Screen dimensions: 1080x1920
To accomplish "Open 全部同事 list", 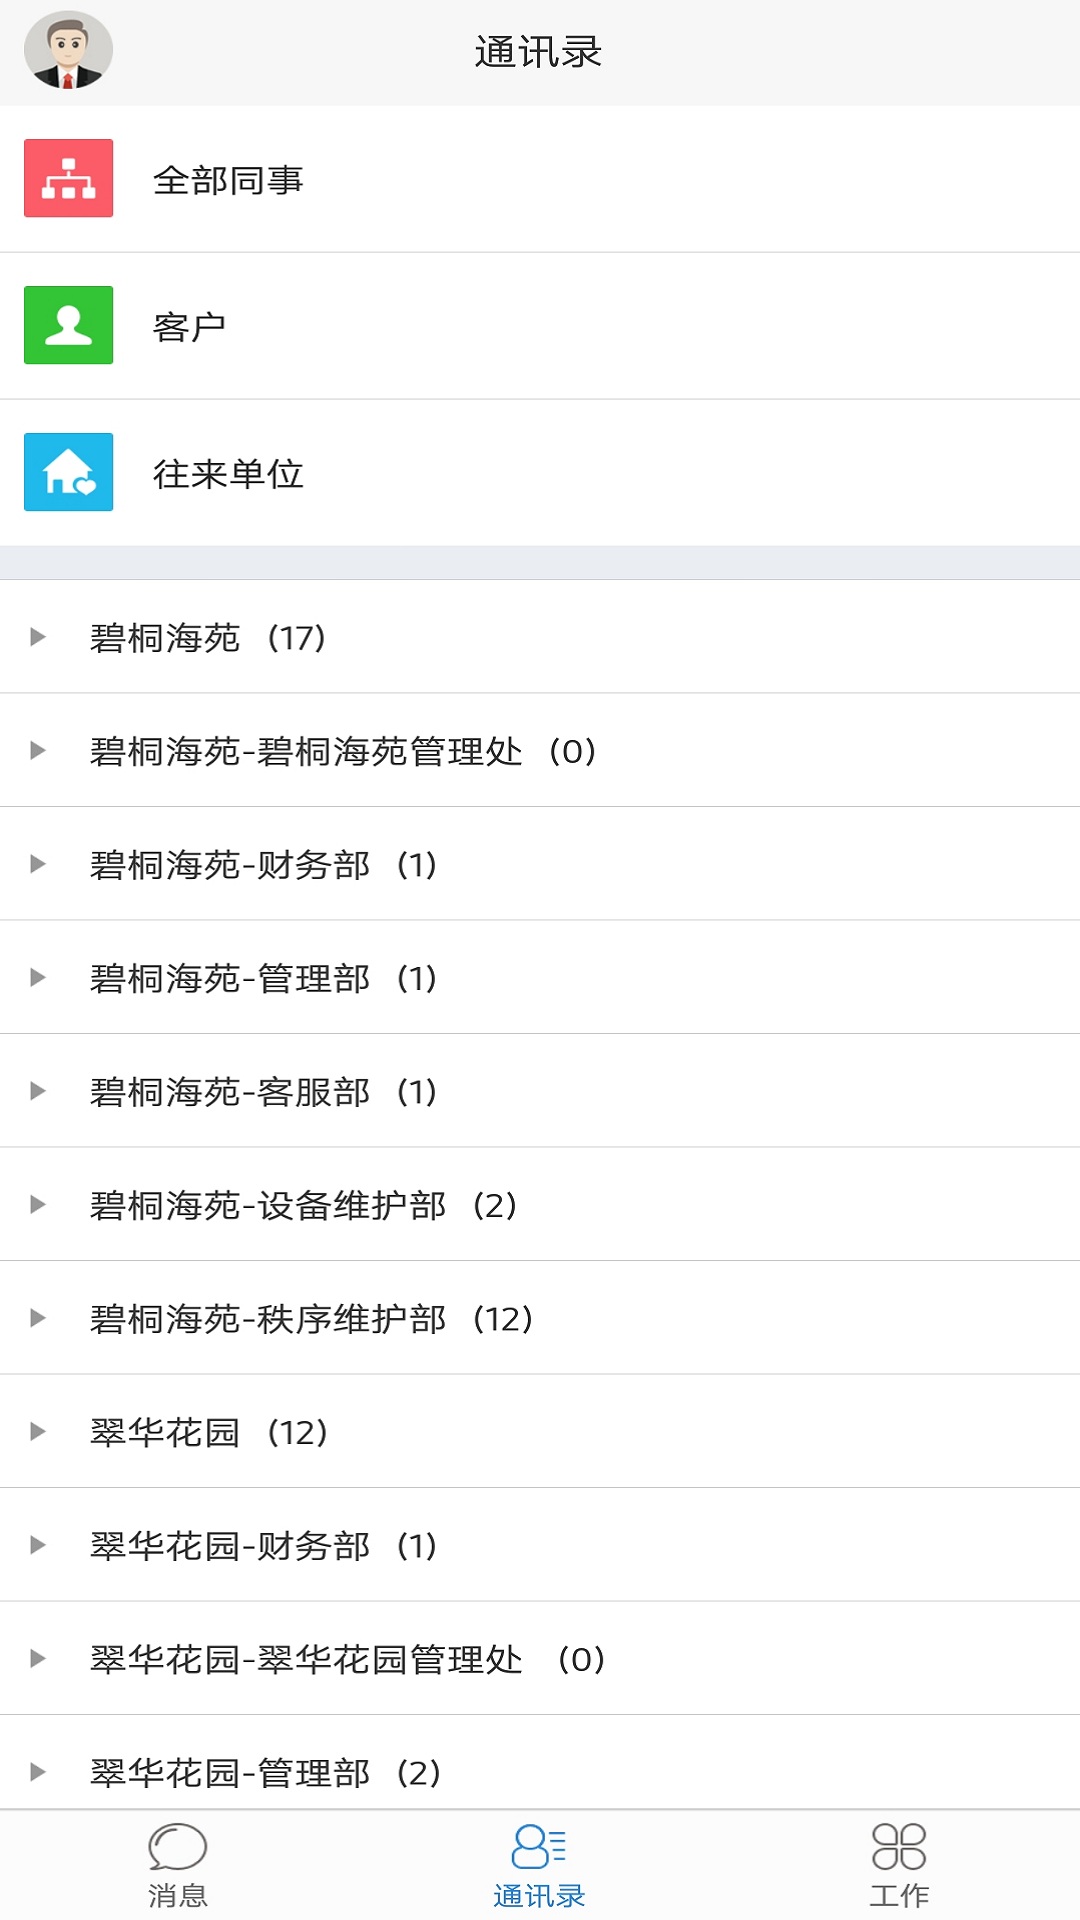I will [x=228, y=180].
